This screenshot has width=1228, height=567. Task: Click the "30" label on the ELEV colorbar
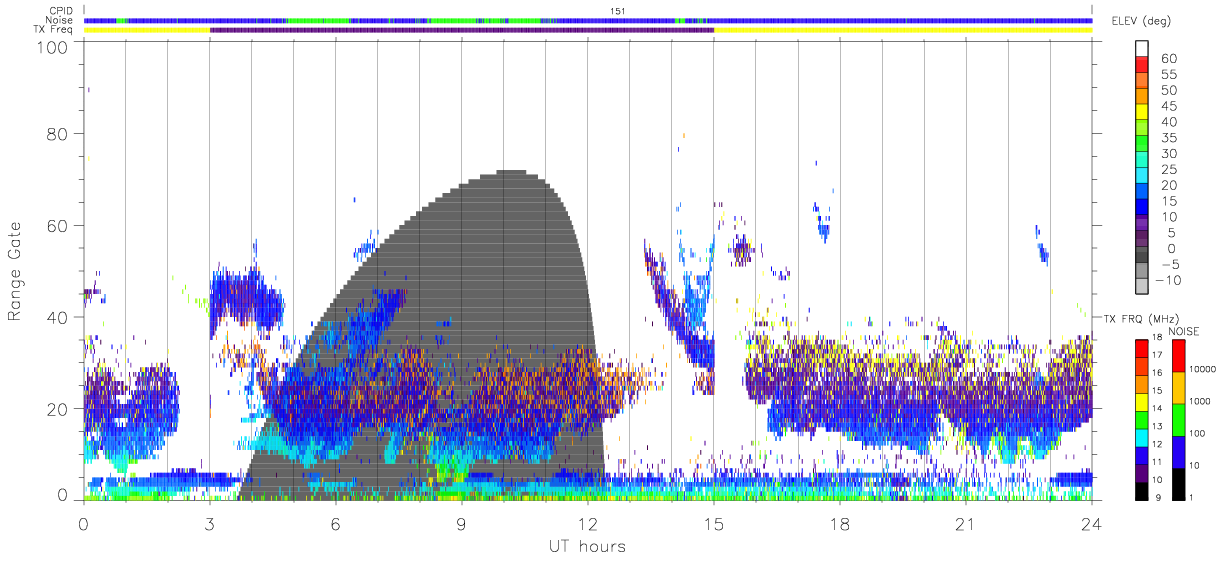tap(1167, 154)
